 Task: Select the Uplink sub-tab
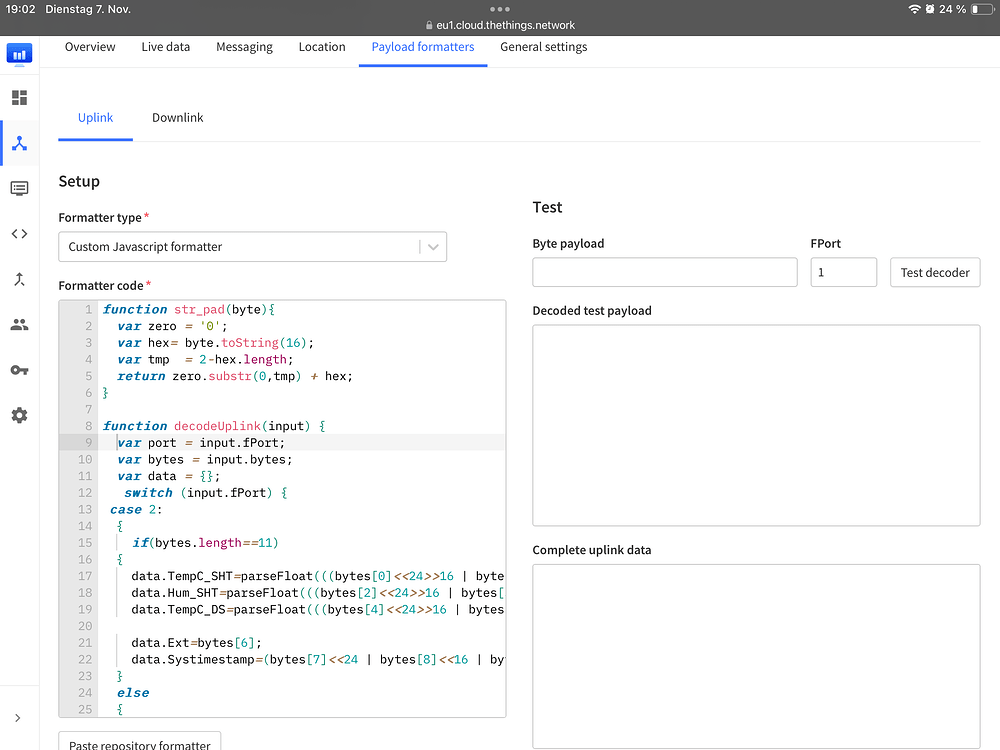pos(96,117)
